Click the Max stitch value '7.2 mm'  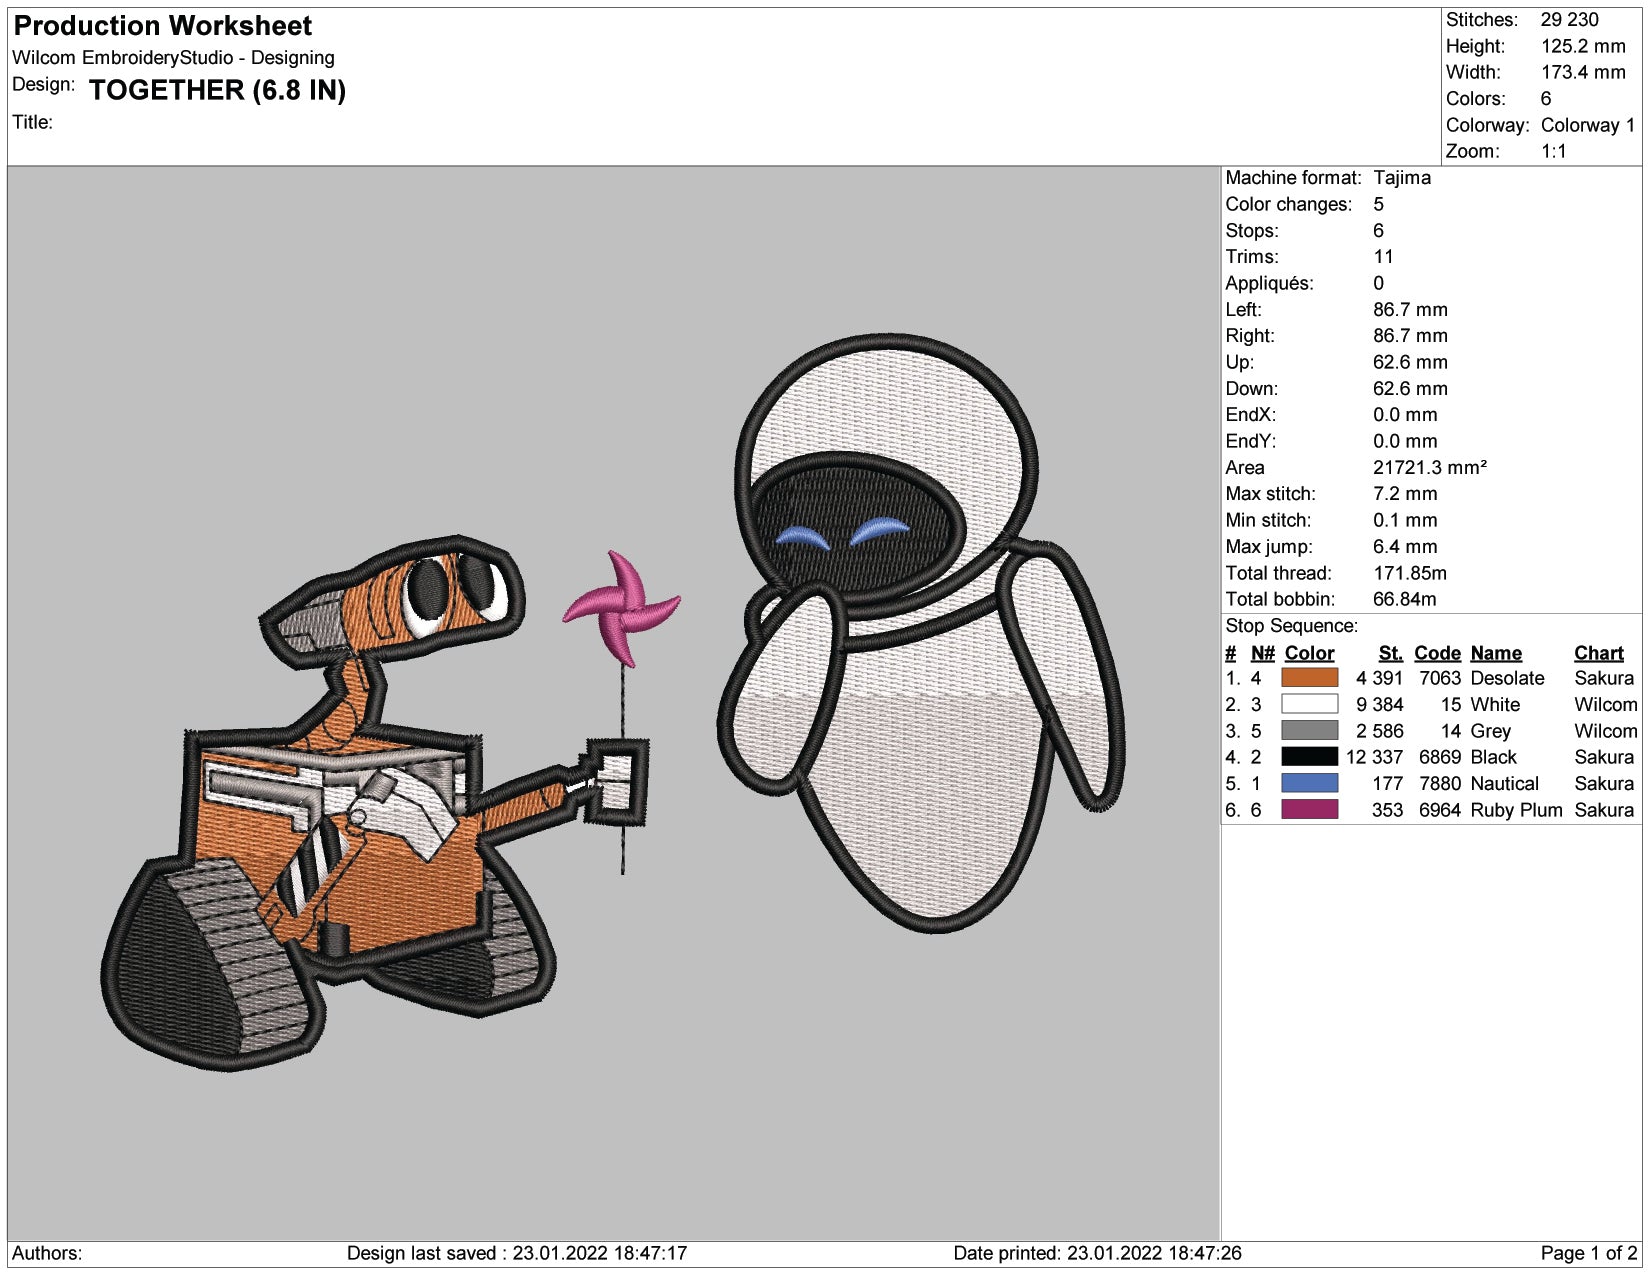click(1405, 494)
